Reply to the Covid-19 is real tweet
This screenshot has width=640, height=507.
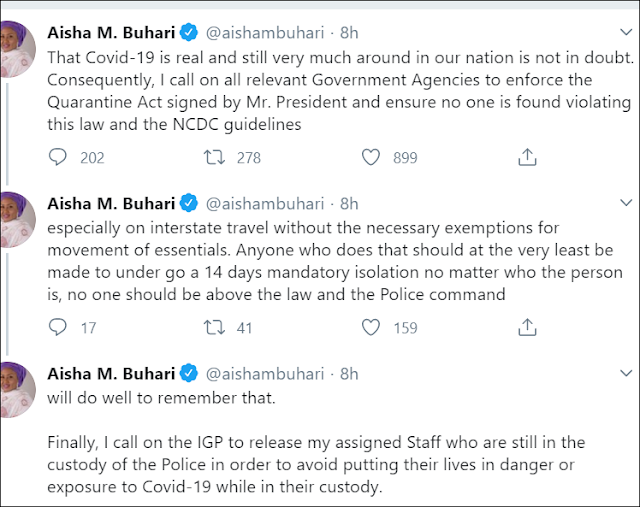pos(58,157)
